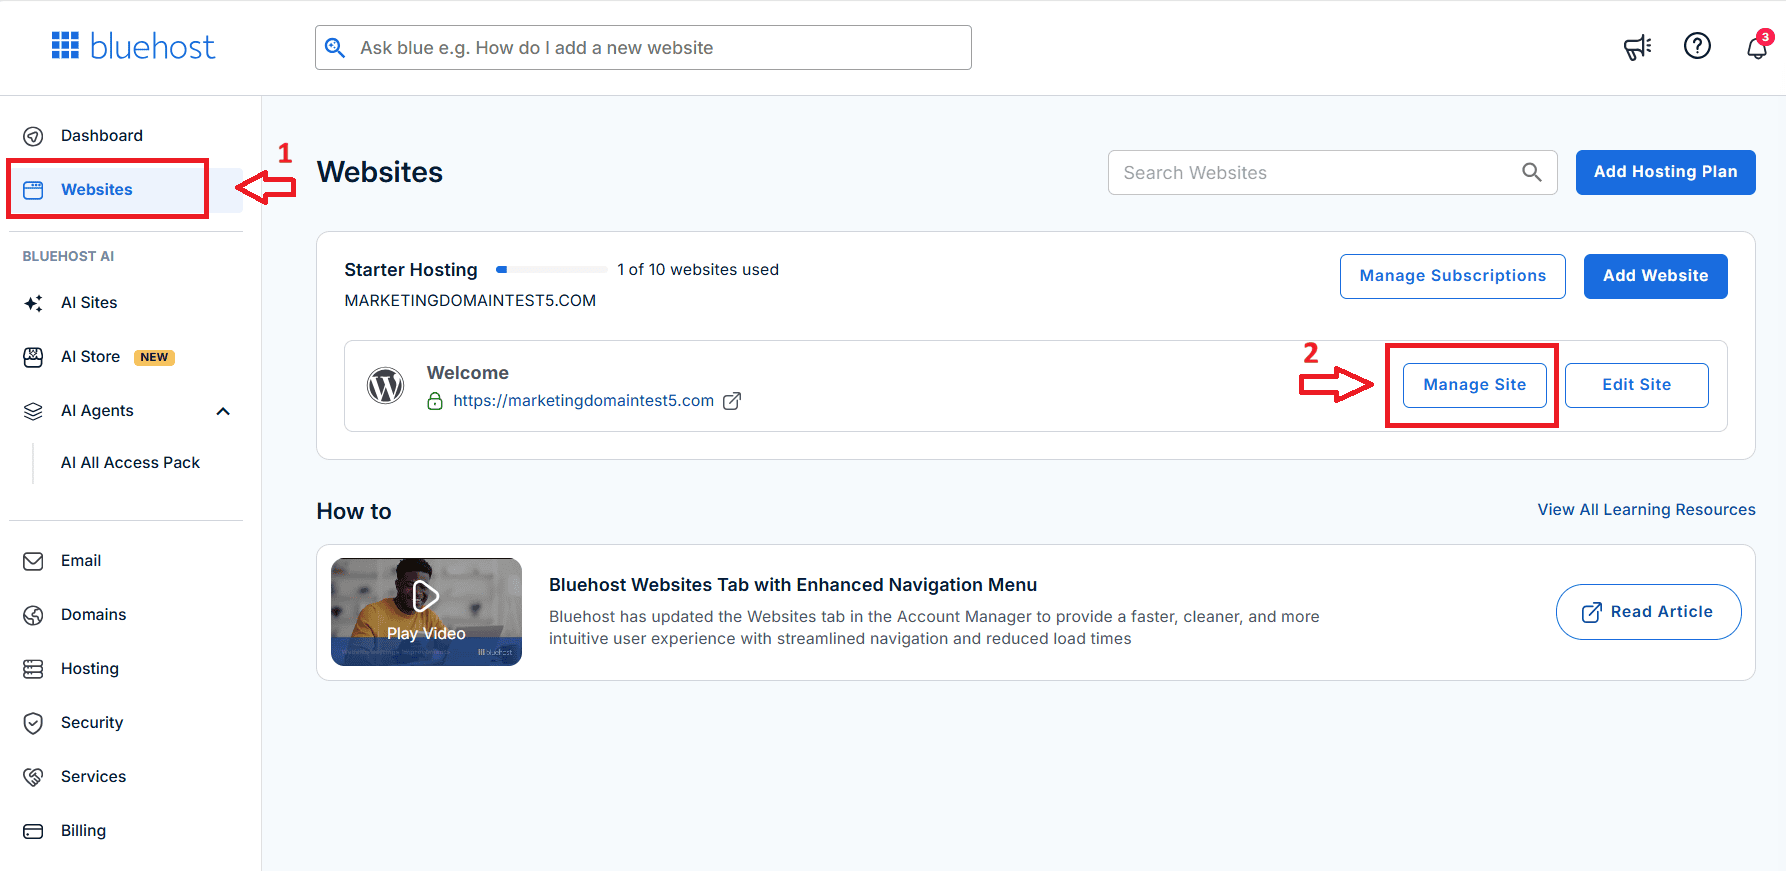Click the Edit Site button

[1637, 385]
